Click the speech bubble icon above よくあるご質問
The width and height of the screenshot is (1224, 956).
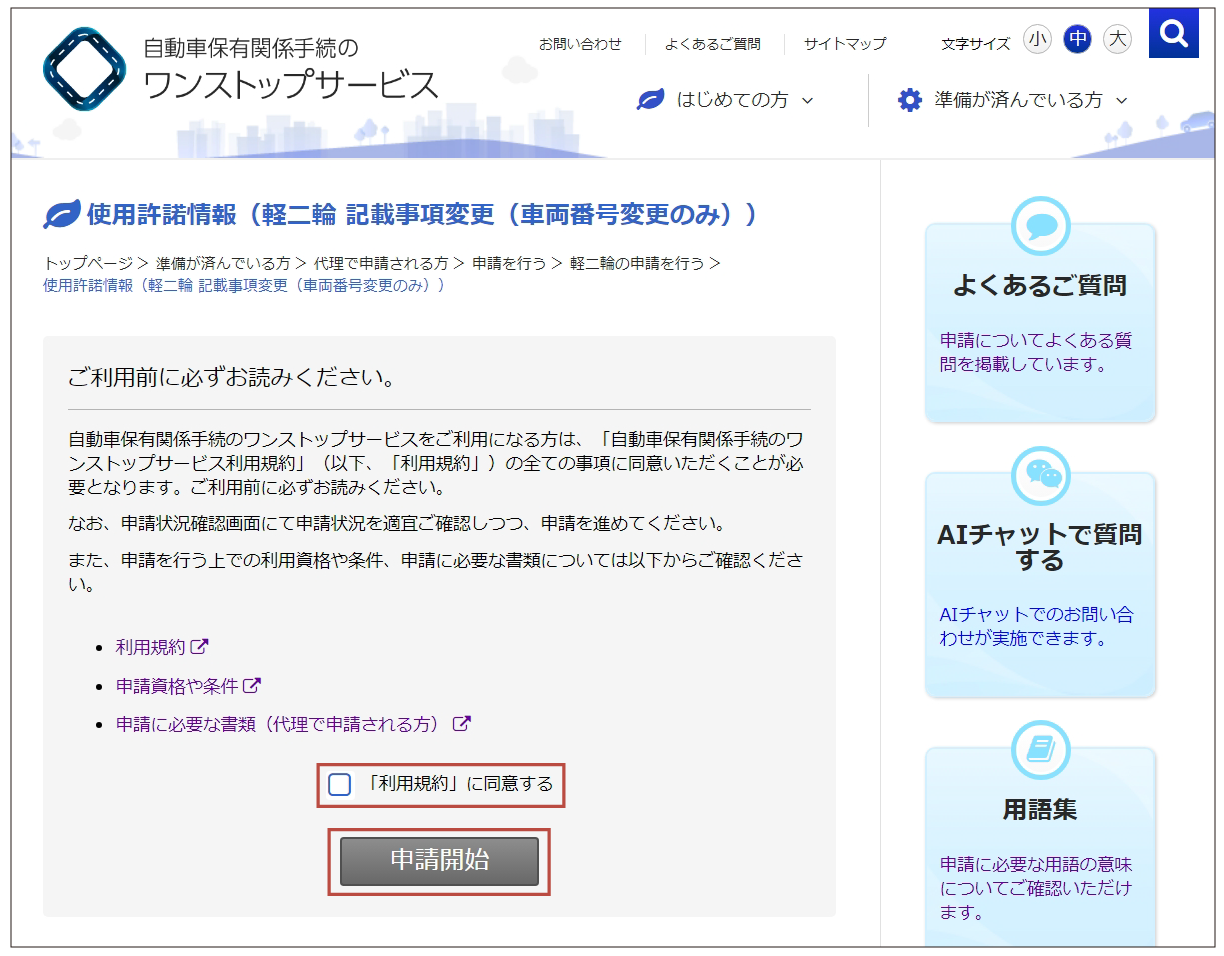(x=1041, y=225)
